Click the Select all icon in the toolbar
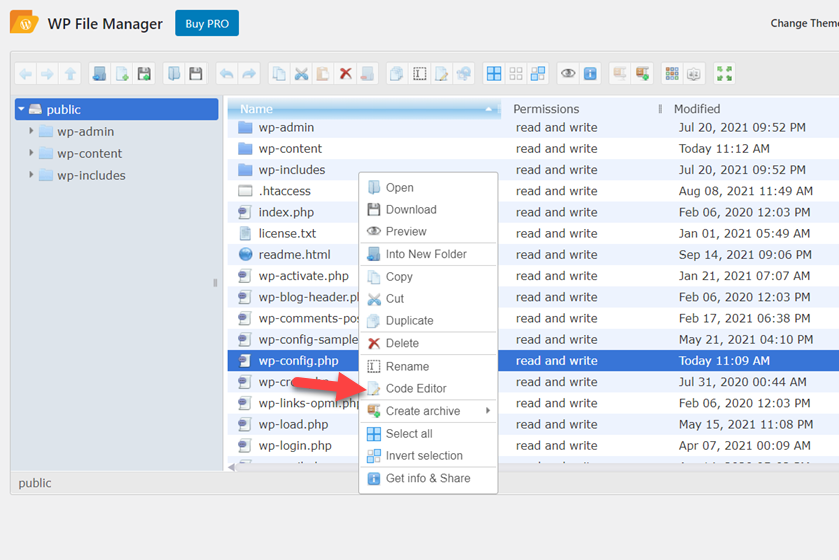 494,74
